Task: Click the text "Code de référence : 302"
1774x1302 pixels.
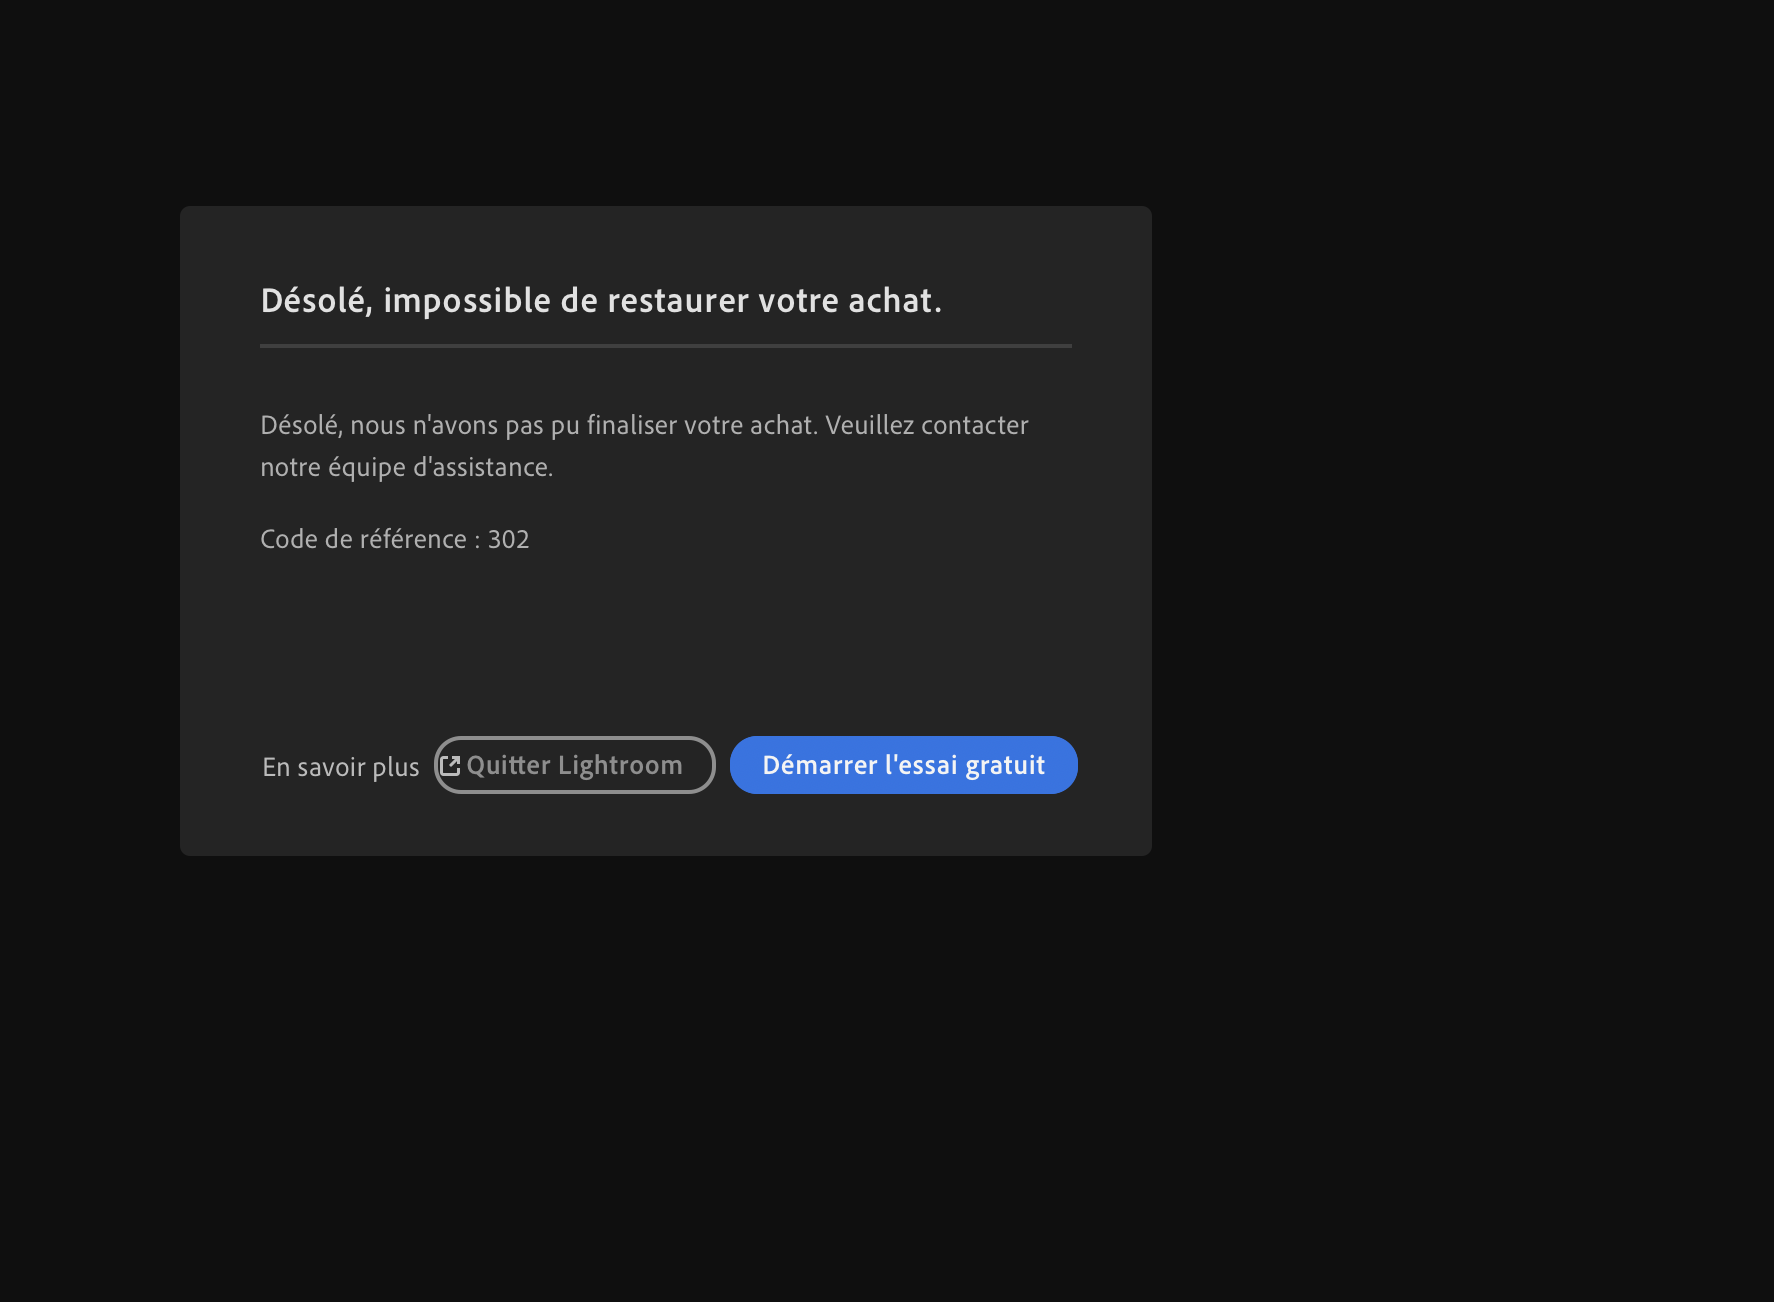Action: point(395,539)
